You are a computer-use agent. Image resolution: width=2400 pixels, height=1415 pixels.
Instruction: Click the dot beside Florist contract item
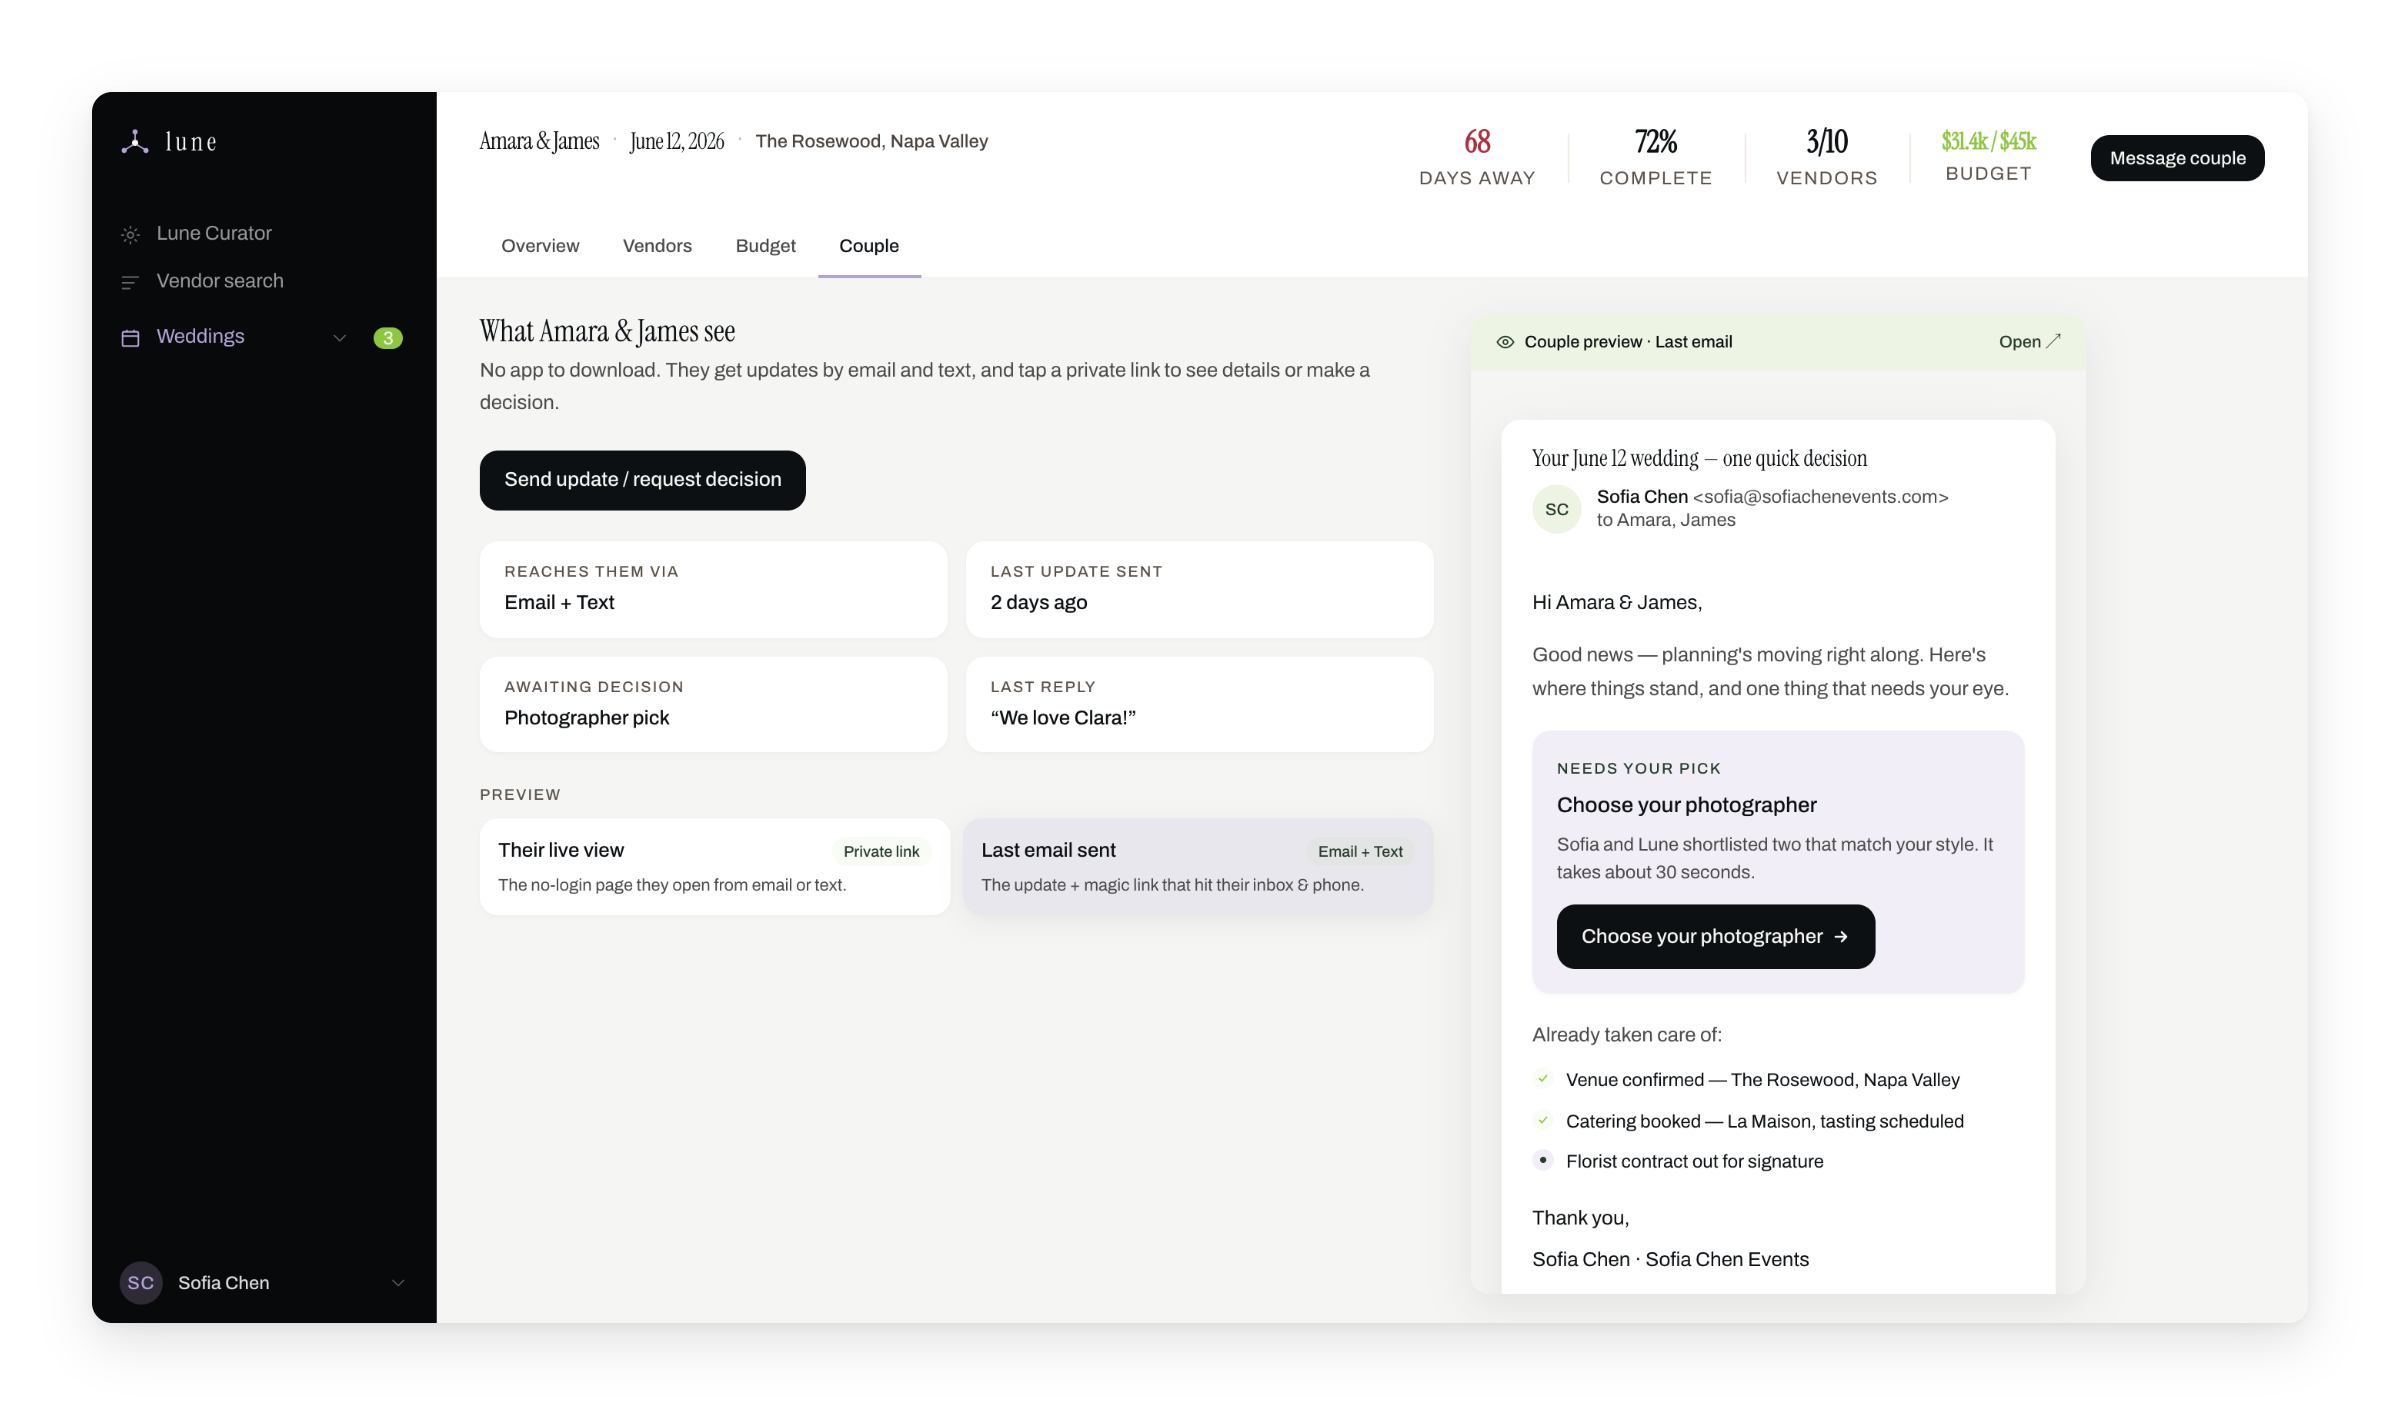point(1543,1160)
